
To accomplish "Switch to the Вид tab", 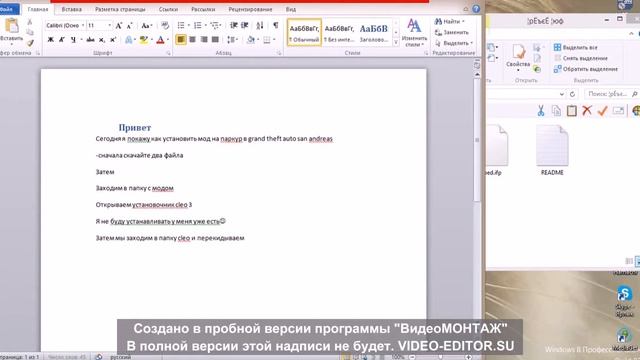I will (291, 9).
